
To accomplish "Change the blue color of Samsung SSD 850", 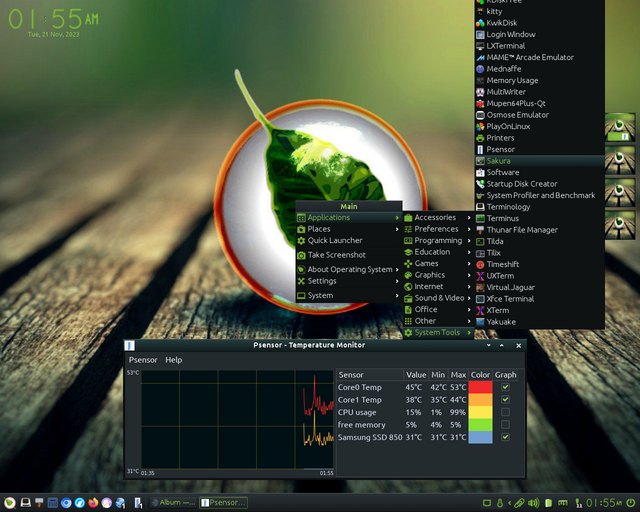I will pos(480,437).
